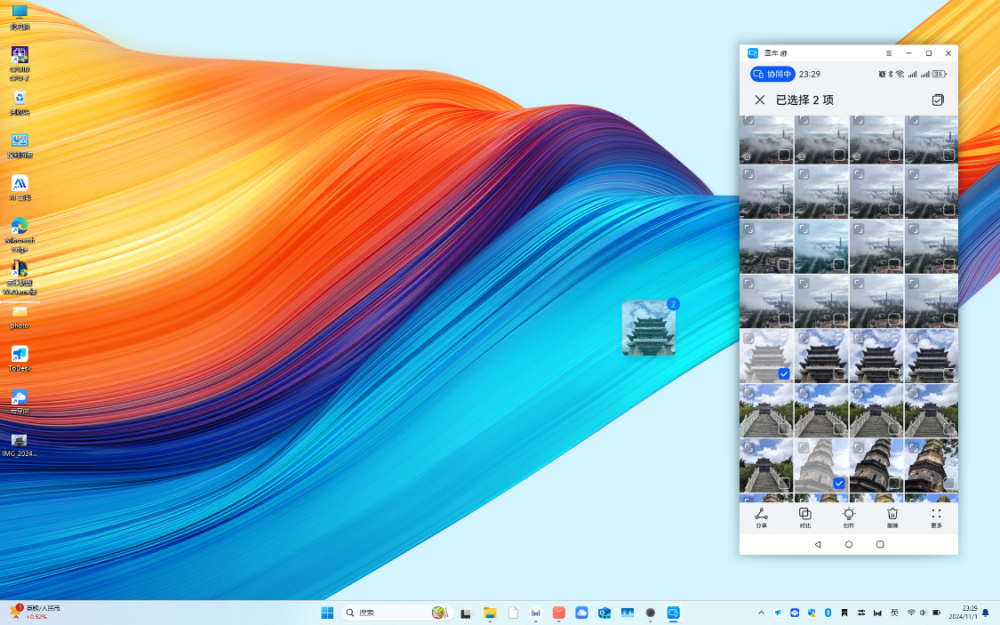This screenshot has height=625, width=1000.
Task: Cancel selection with the X beside 已选择 2 项
Action: click(760, 99)
